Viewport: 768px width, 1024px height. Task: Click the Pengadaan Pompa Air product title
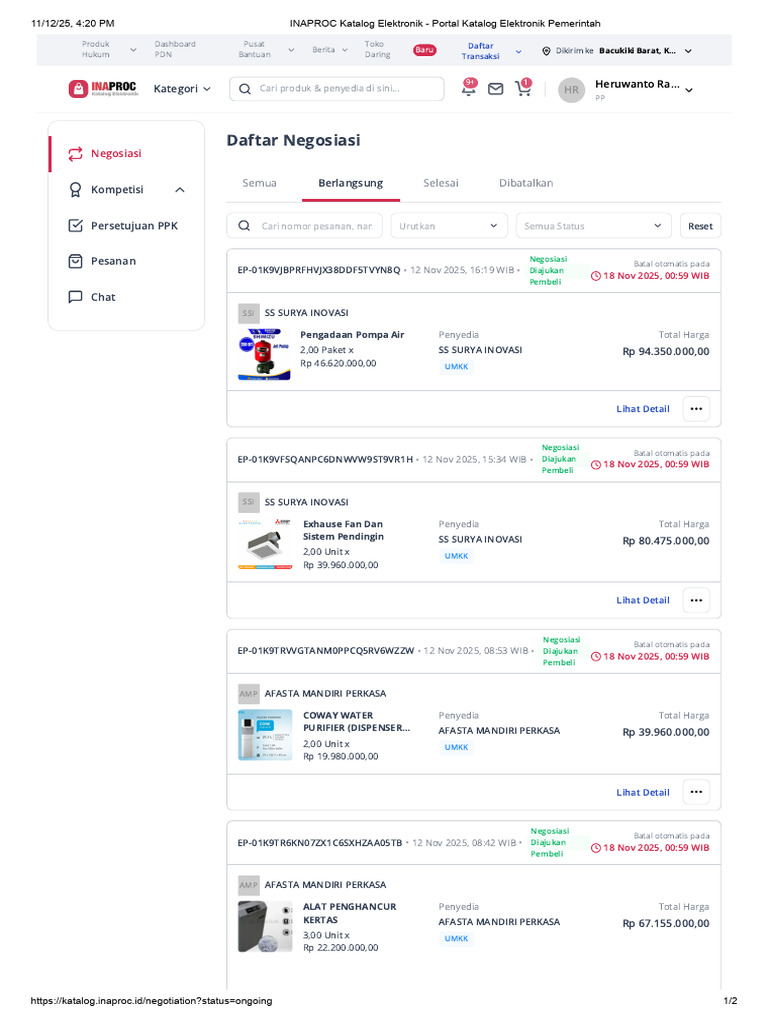tap(352, 335)
